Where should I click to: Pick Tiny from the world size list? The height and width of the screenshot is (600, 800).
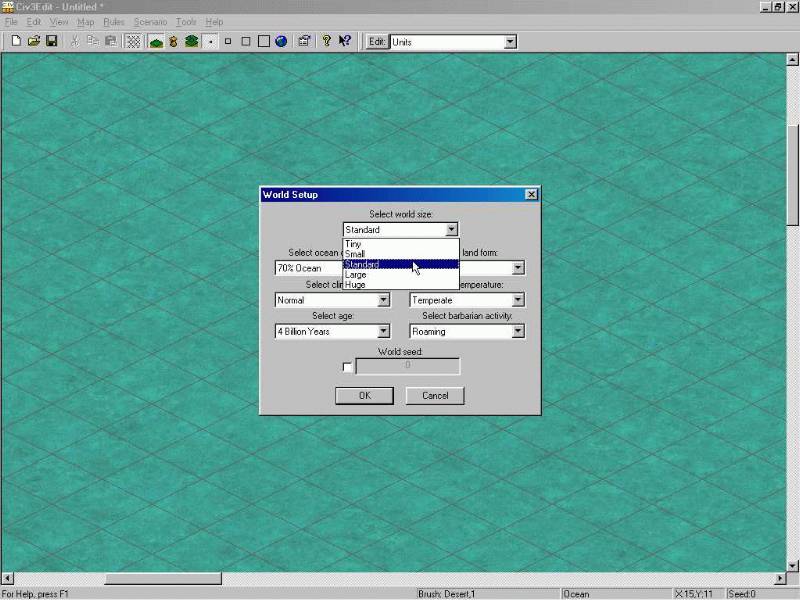401,244
